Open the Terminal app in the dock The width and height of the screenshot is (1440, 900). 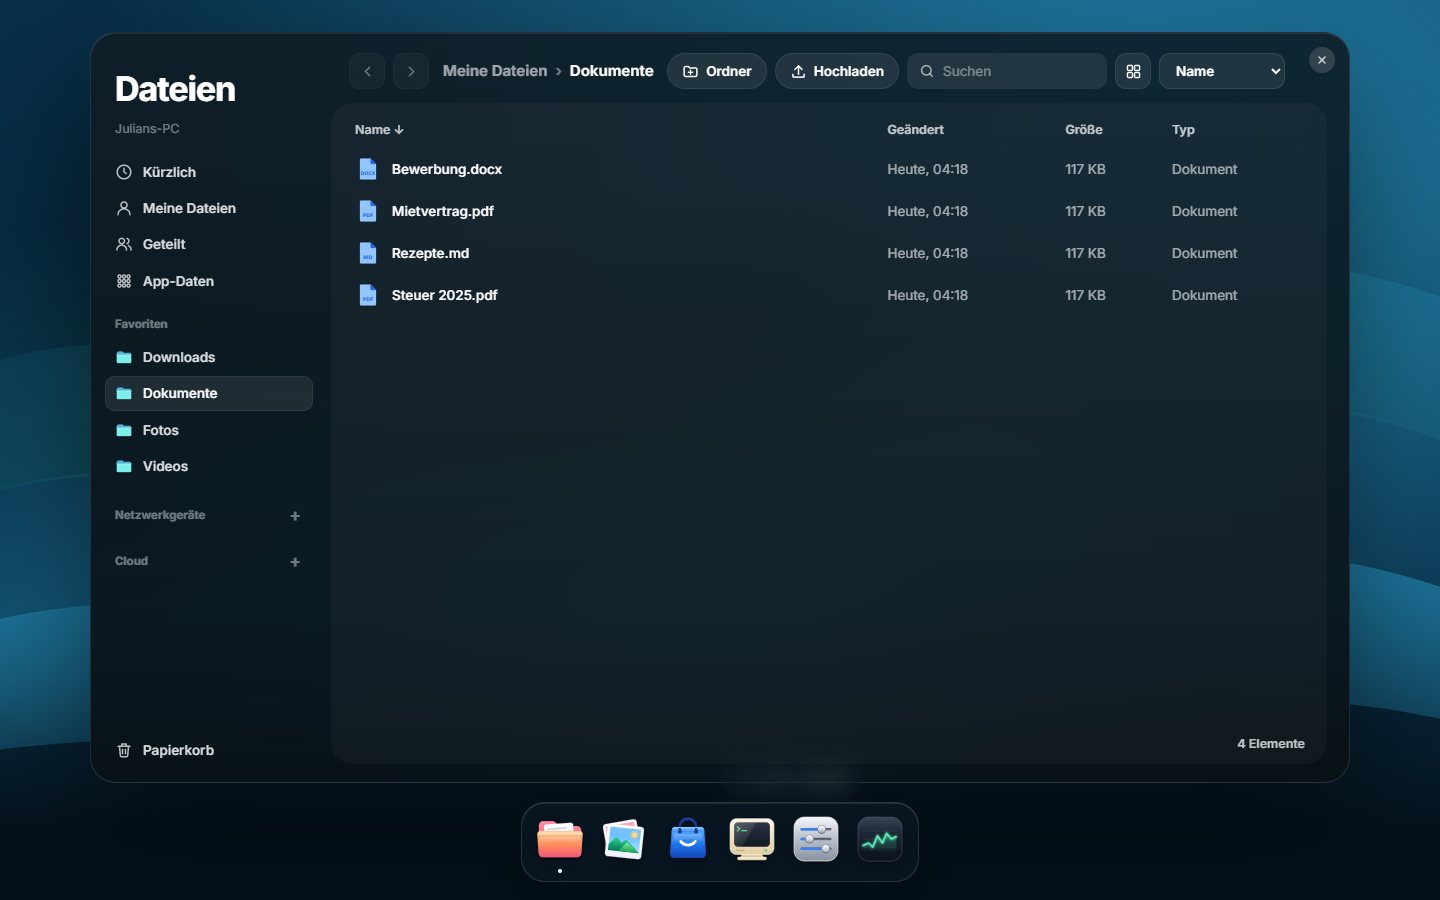tap(752, 840)
